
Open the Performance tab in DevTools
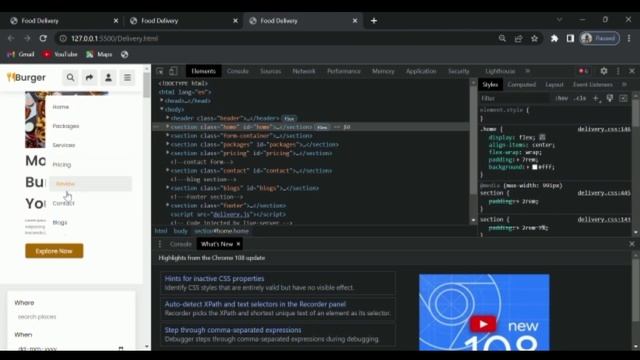point(344,71)
